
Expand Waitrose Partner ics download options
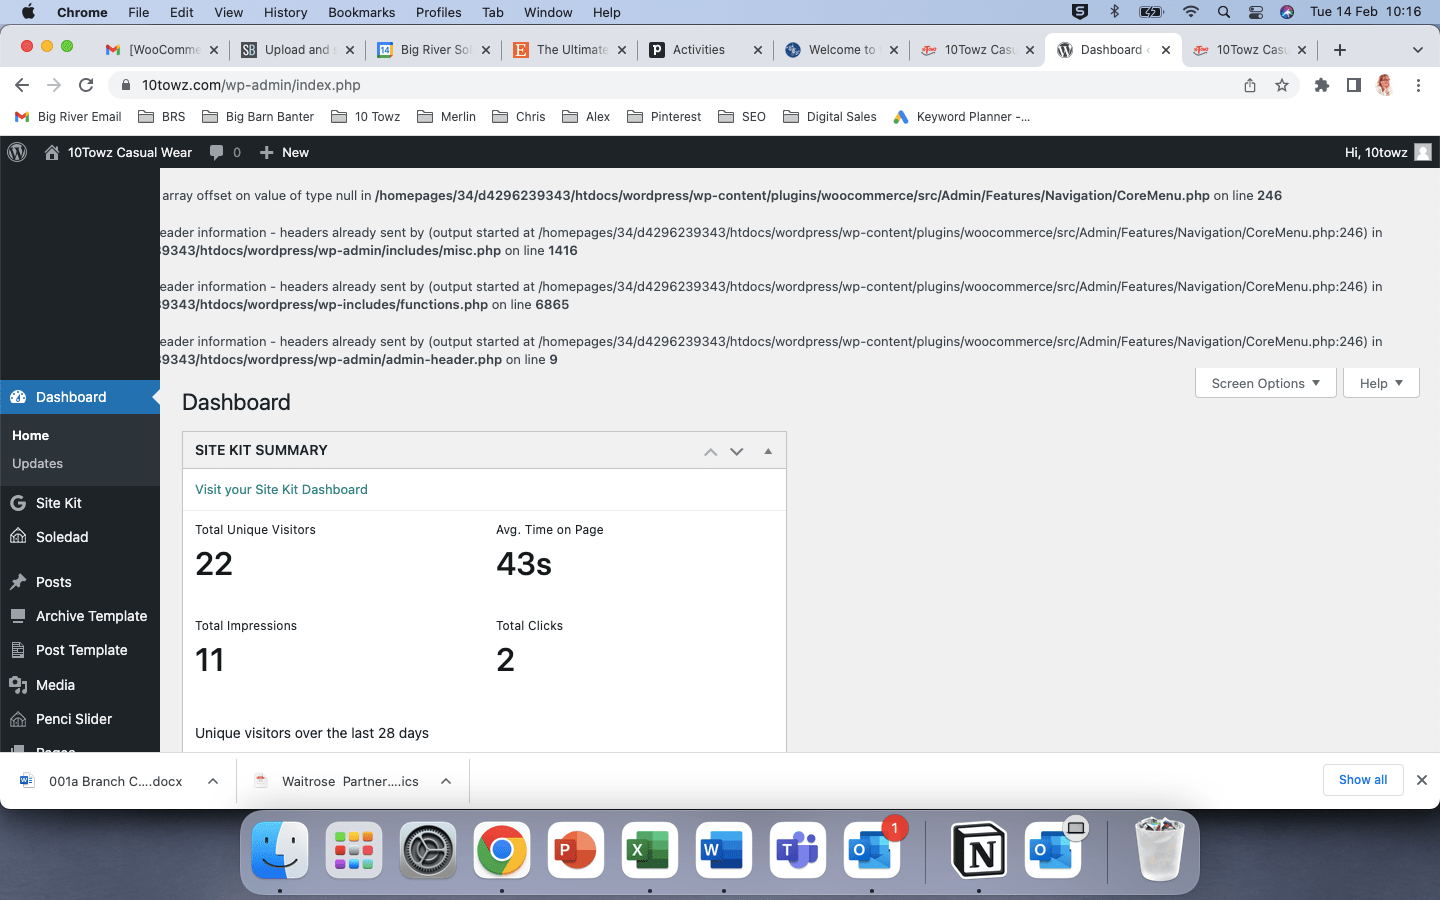[446, 781]
